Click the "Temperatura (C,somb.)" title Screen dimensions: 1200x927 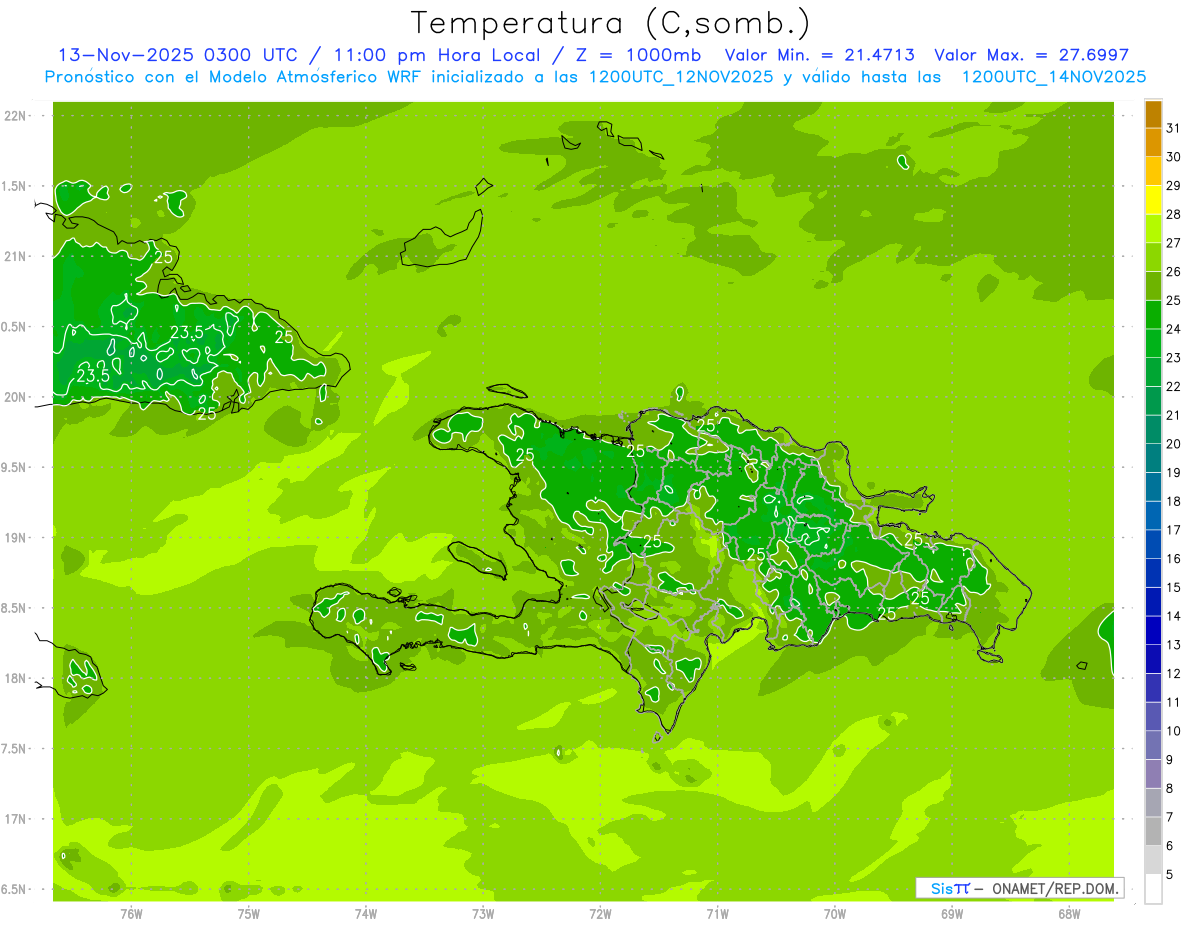pos(610,23)
